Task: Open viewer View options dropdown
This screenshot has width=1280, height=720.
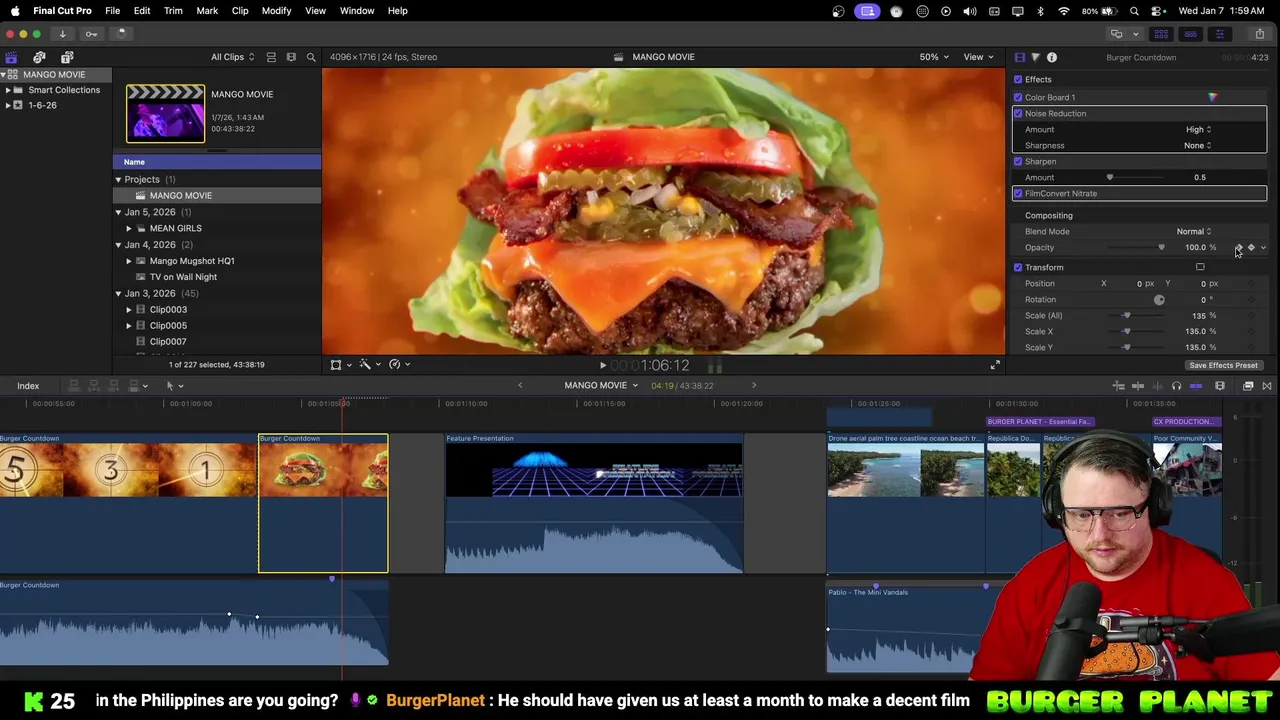Action: [x=978, y=57]
